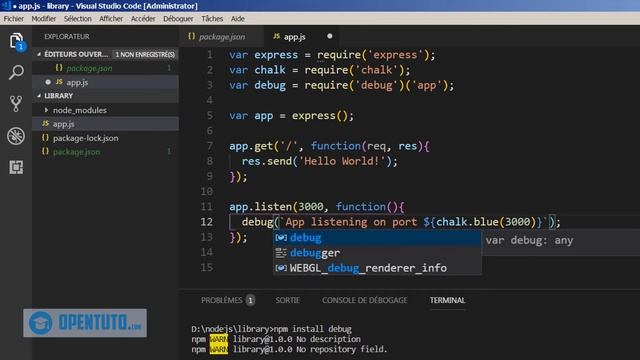Open the Sélection menu
The image size is (640, 360).
coord(78,19)
